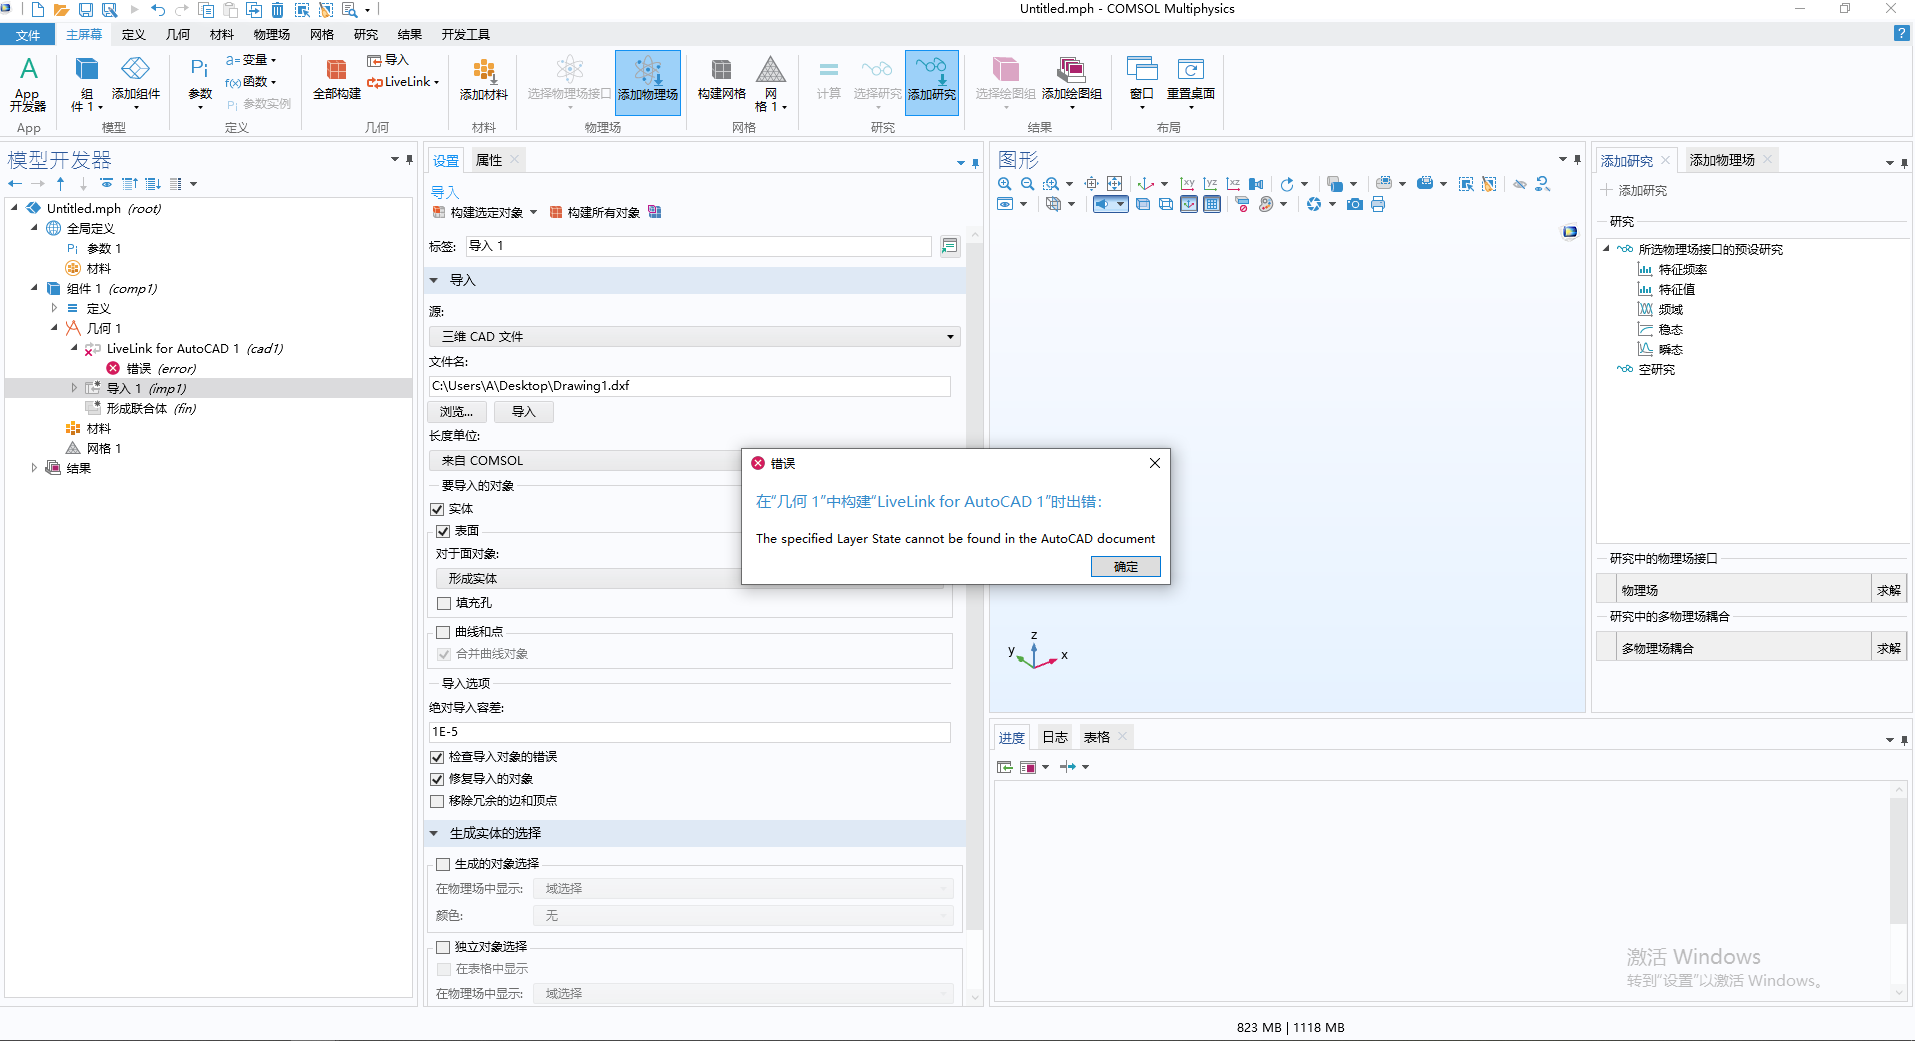Click the camera snapshot icon in graphics toolbar
The image size is (1915, 1041).
1354,204
